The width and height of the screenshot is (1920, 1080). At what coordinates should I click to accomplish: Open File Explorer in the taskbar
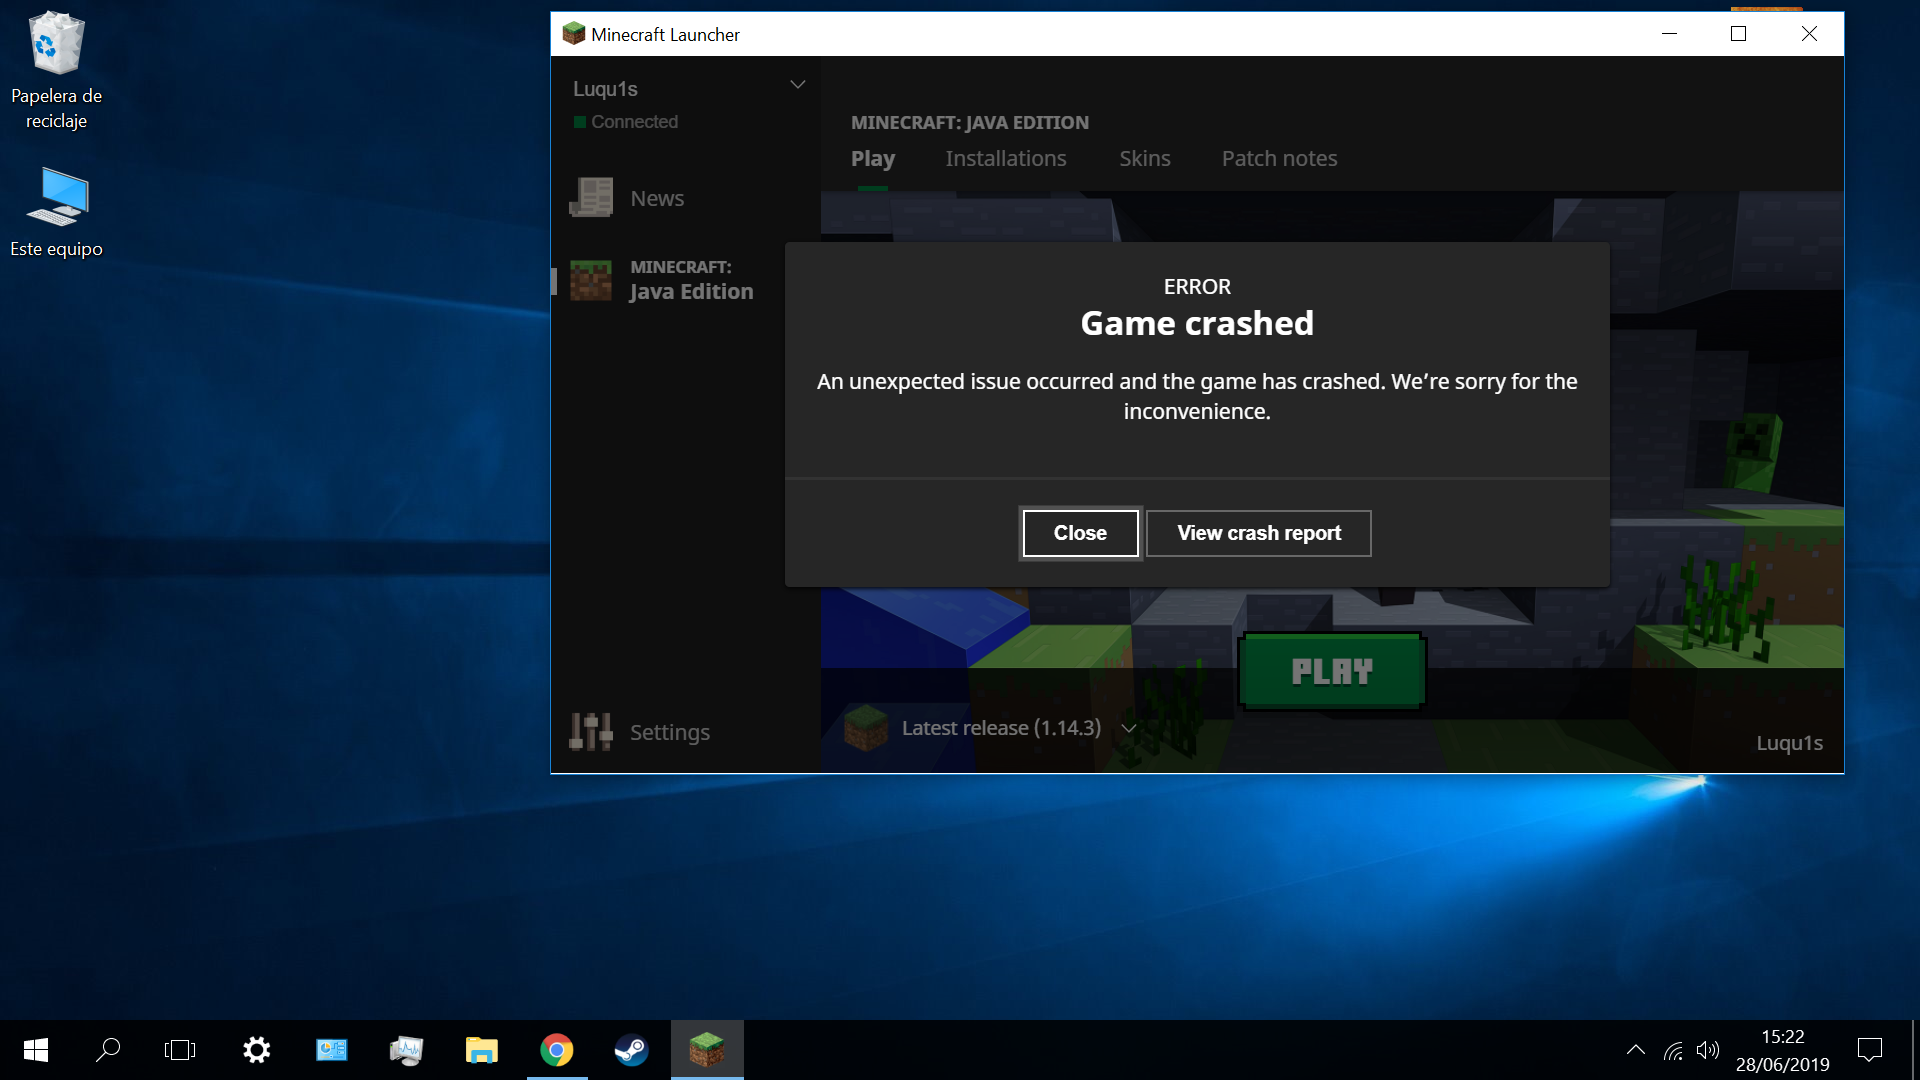481,1050
